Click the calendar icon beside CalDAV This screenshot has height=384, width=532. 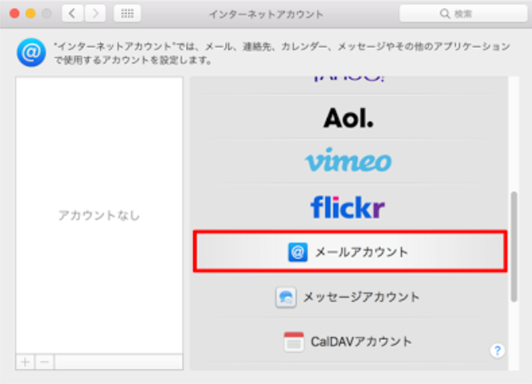293,342
